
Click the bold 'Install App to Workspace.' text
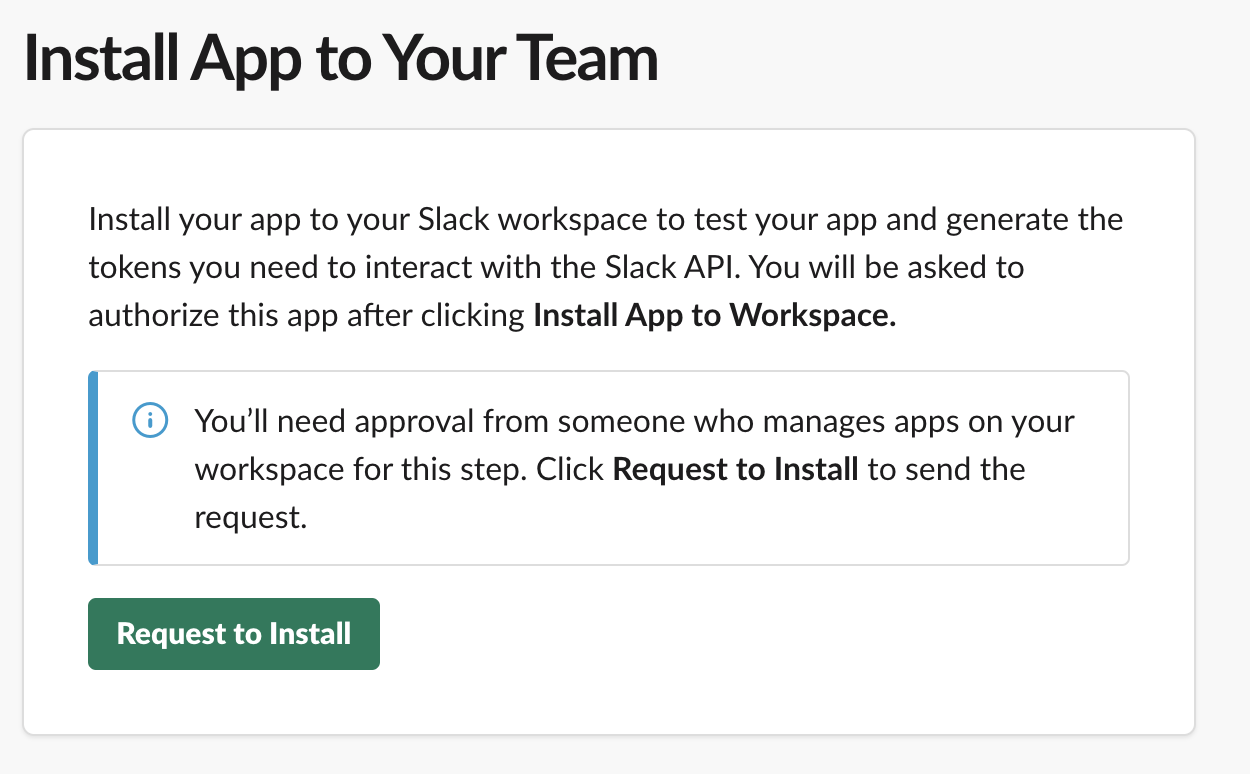point(715,316)
